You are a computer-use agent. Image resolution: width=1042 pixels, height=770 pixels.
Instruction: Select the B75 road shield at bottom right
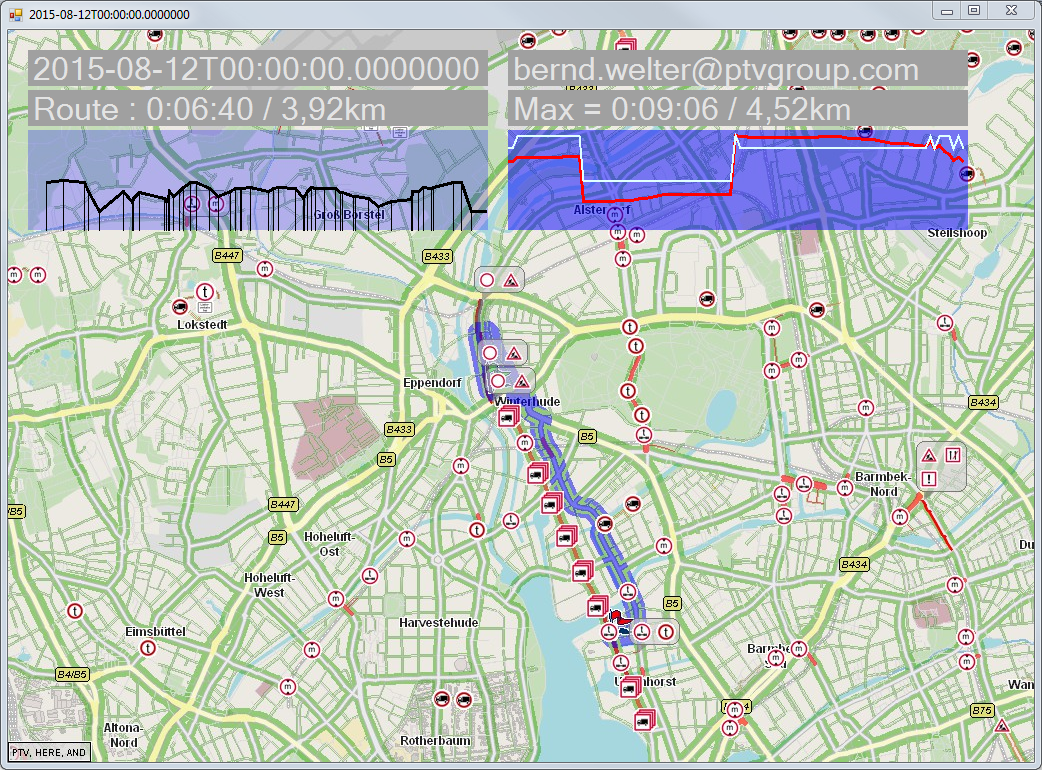(982, 710)
